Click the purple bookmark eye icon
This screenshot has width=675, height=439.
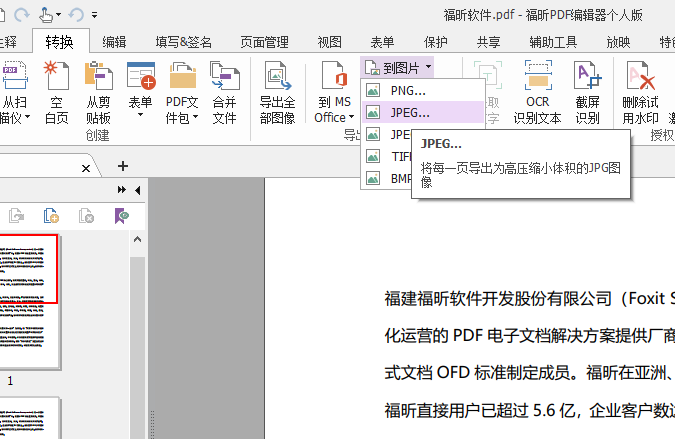122,216
